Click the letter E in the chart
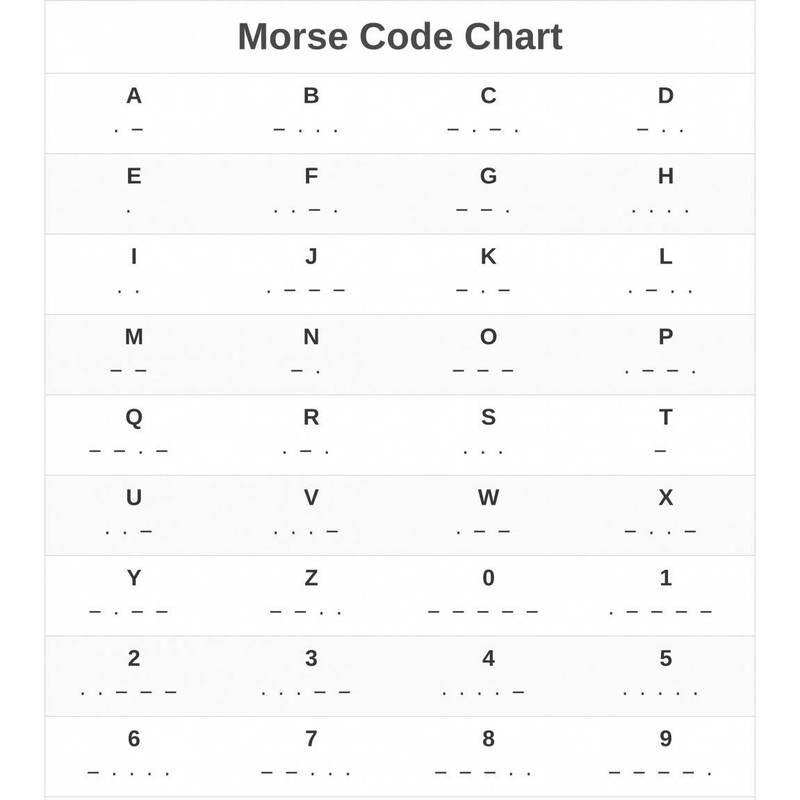 (x=134, y=177)
